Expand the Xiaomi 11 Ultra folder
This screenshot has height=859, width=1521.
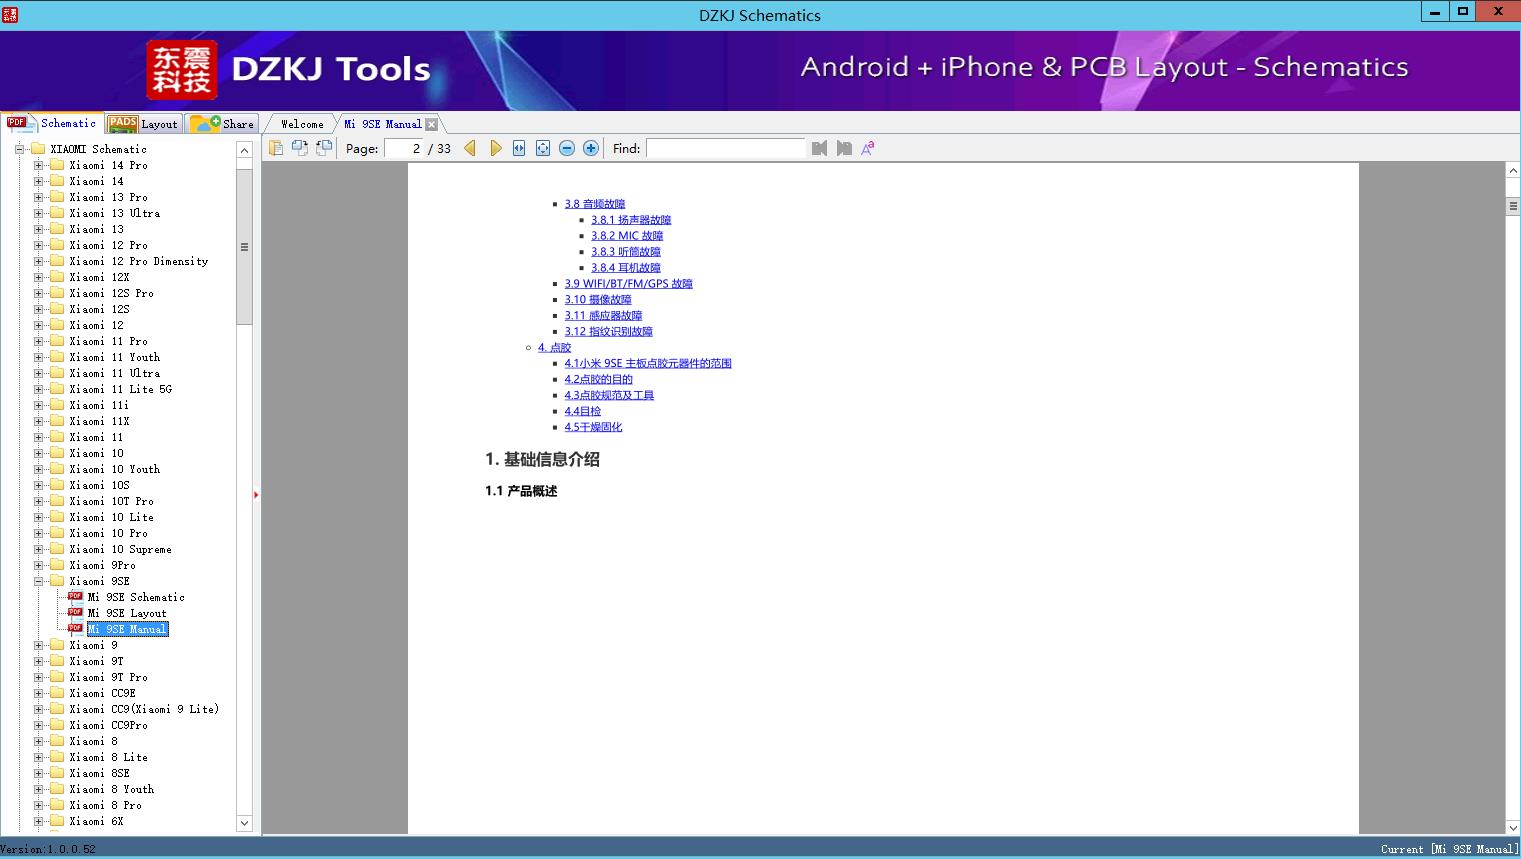(x=38, y=373)
